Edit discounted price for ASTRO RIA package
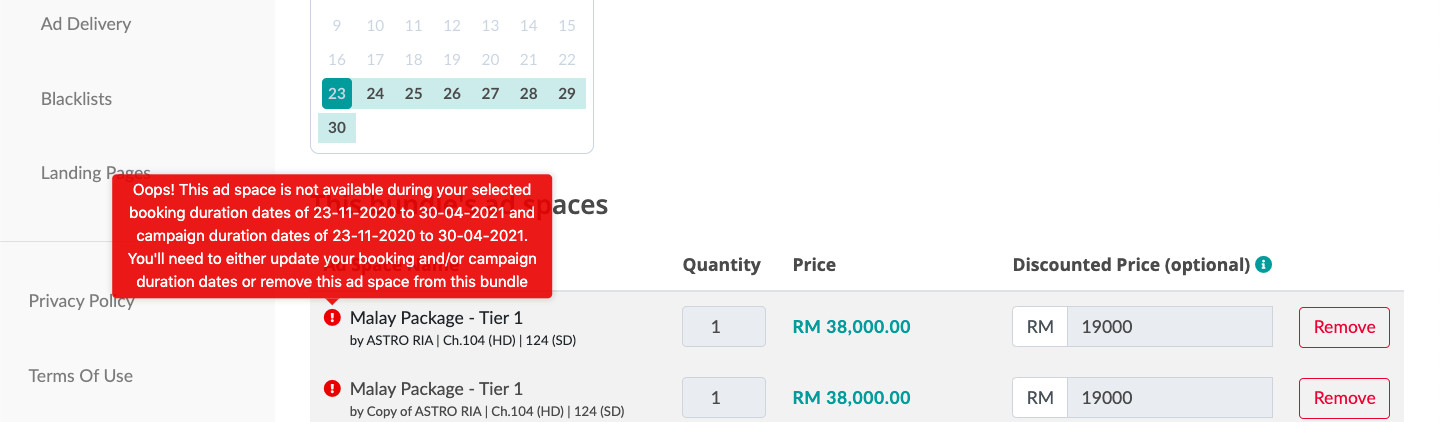The image size is (1440, 422). [1169, 327]
